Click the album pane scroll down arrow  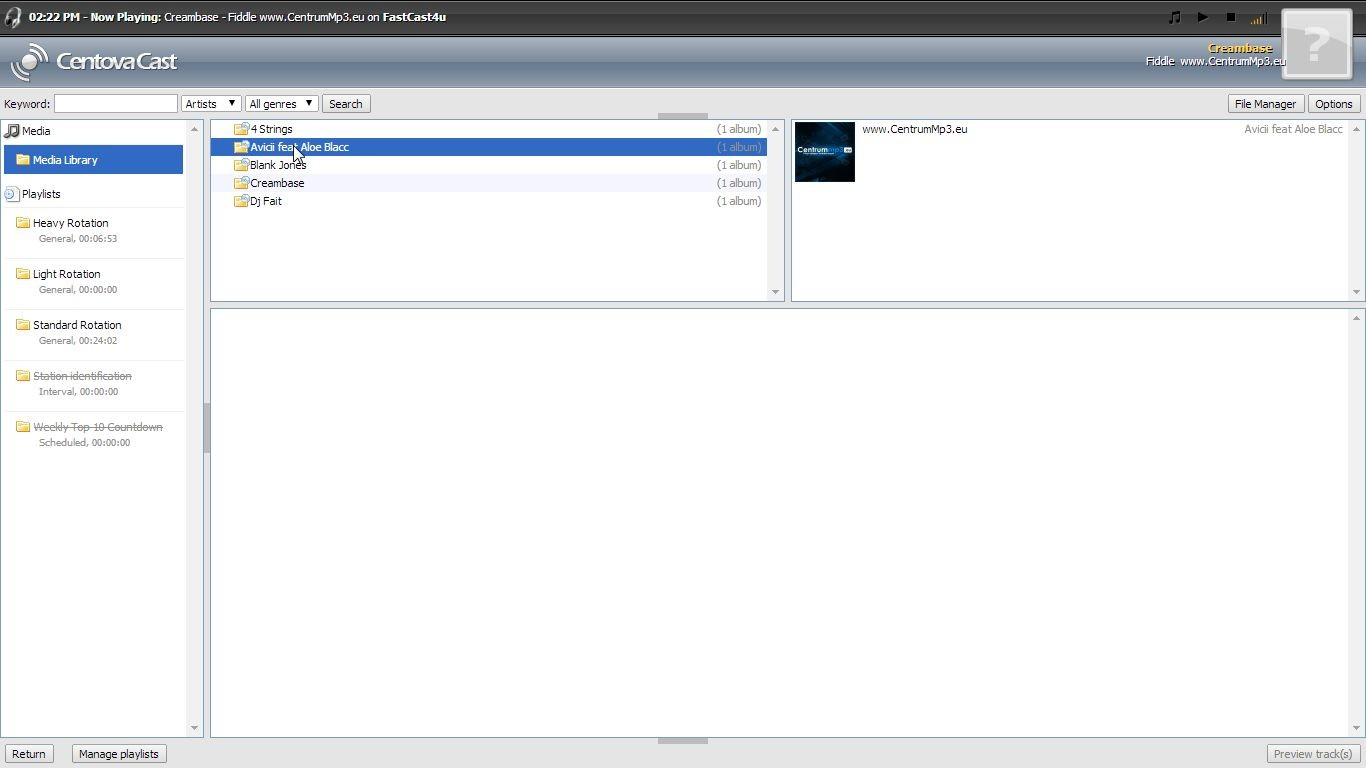click(1356, 292)
